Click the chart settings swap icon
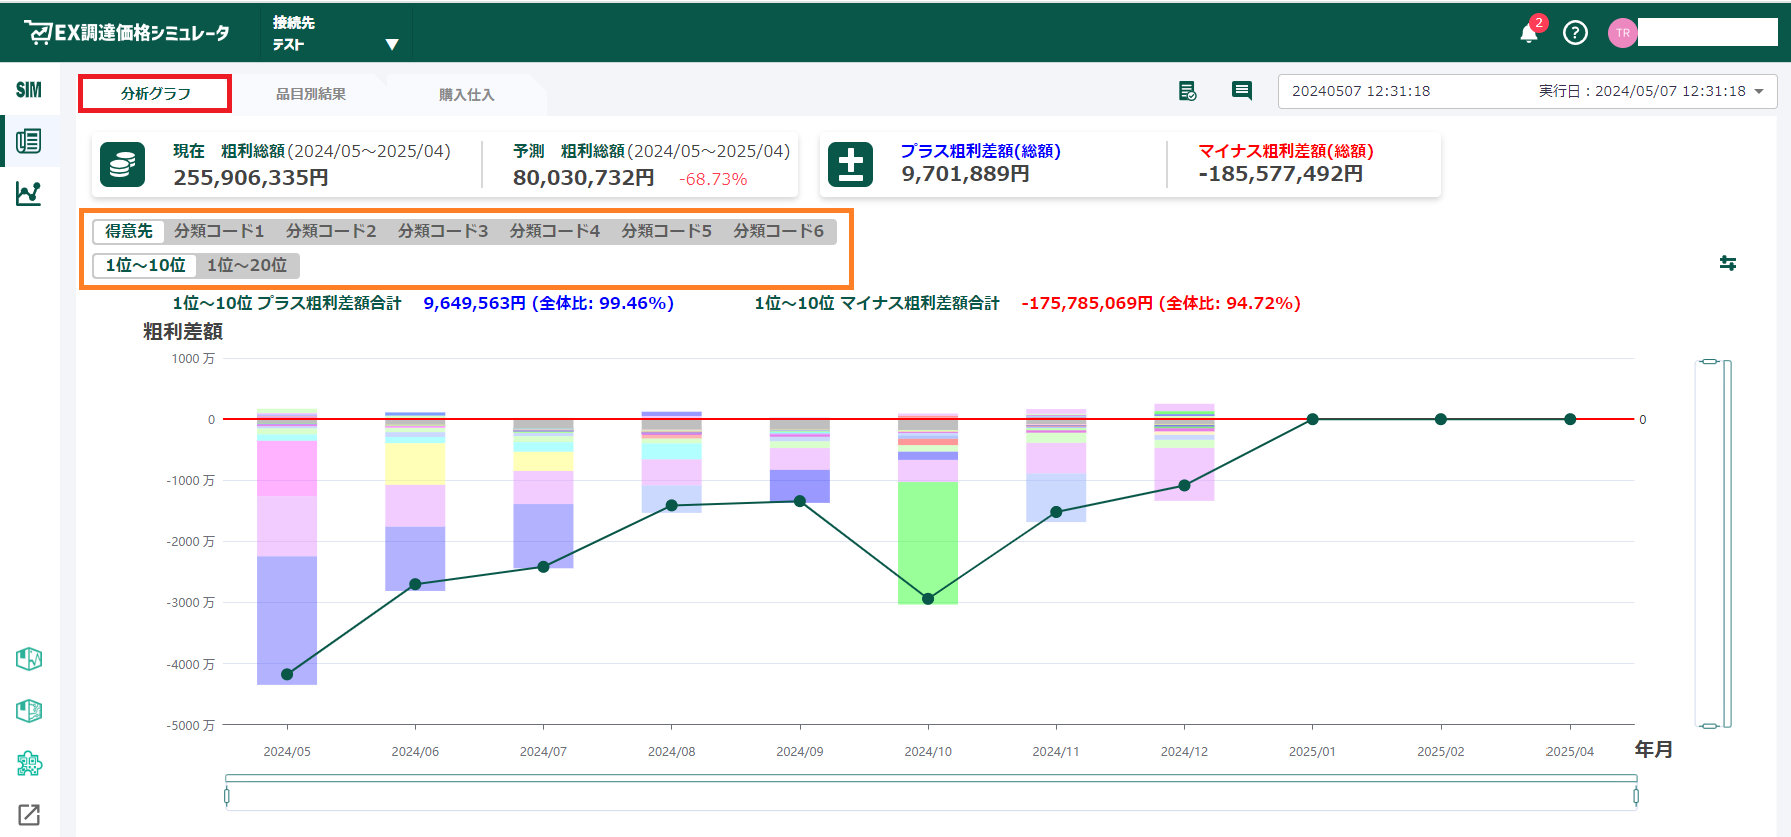The width and height of the screenshot is (1791, 837). [x=1727, y=263]
